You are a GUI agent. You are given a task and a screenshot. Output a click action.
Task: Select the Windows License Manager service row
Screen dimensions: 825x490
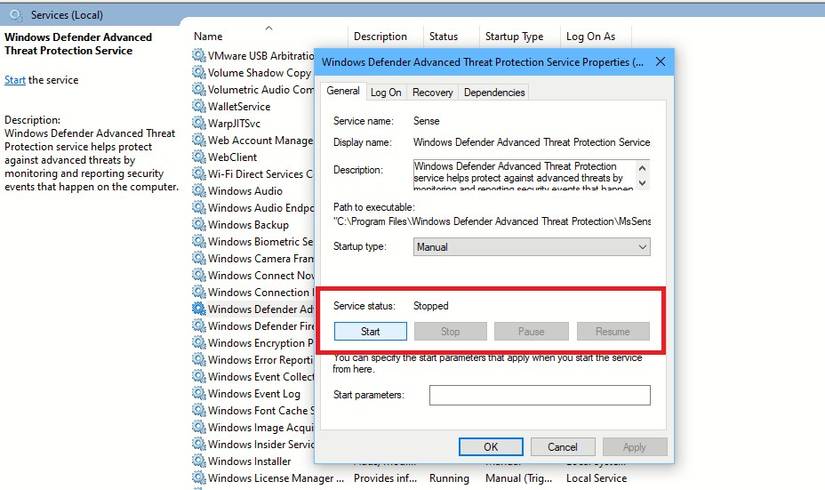click(x=410, y=478)
